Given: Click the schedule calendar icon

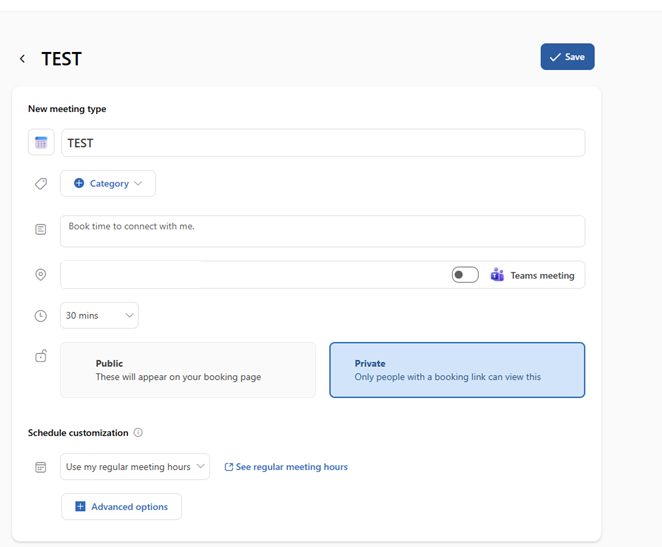Looking at the screenshot, I should (41, 467).
